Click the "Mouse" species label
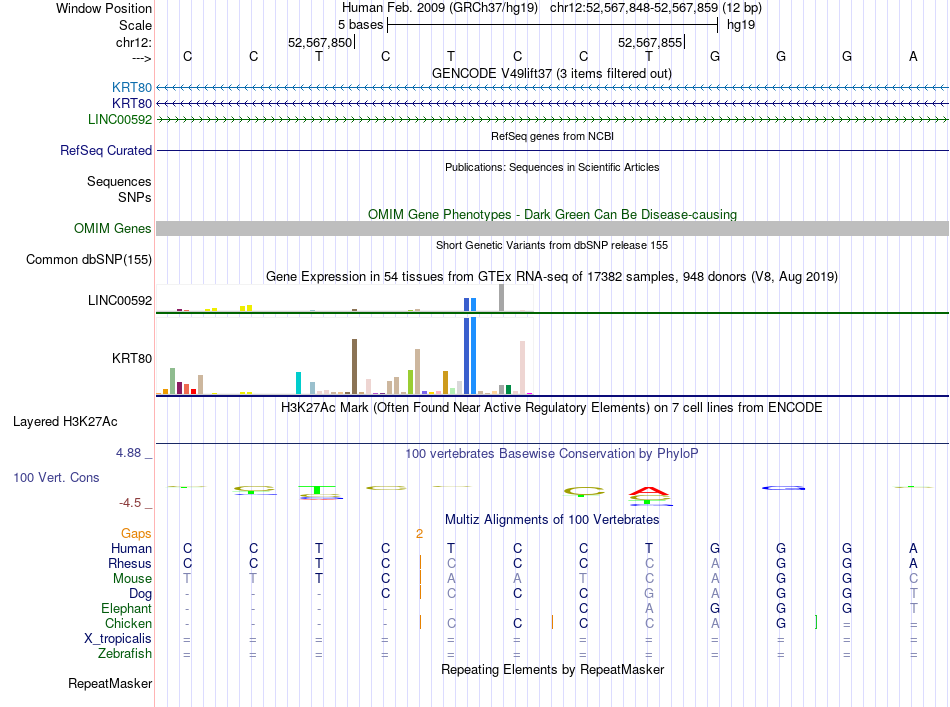950x707 pixels. 133,579
